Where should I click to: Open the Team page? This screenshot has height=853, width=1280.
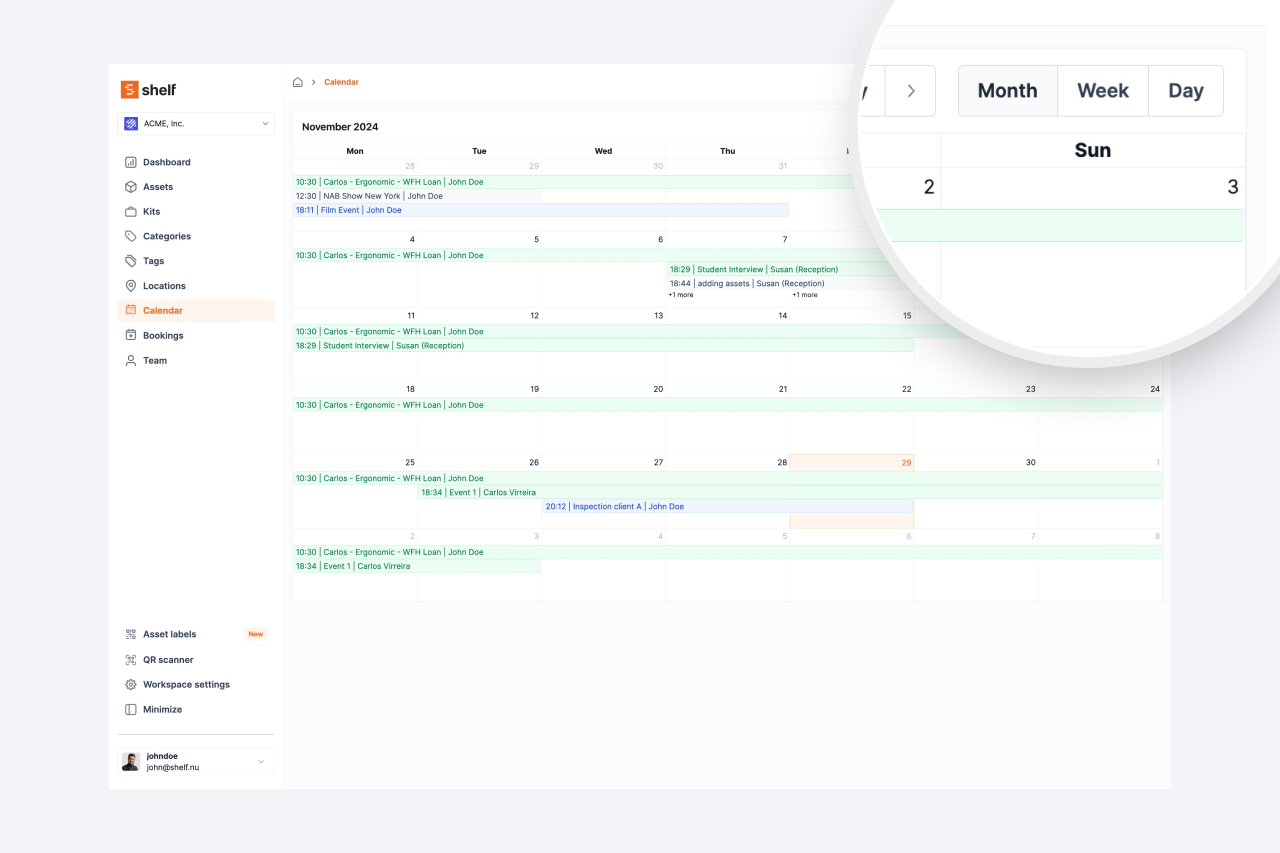coord(153,360)
